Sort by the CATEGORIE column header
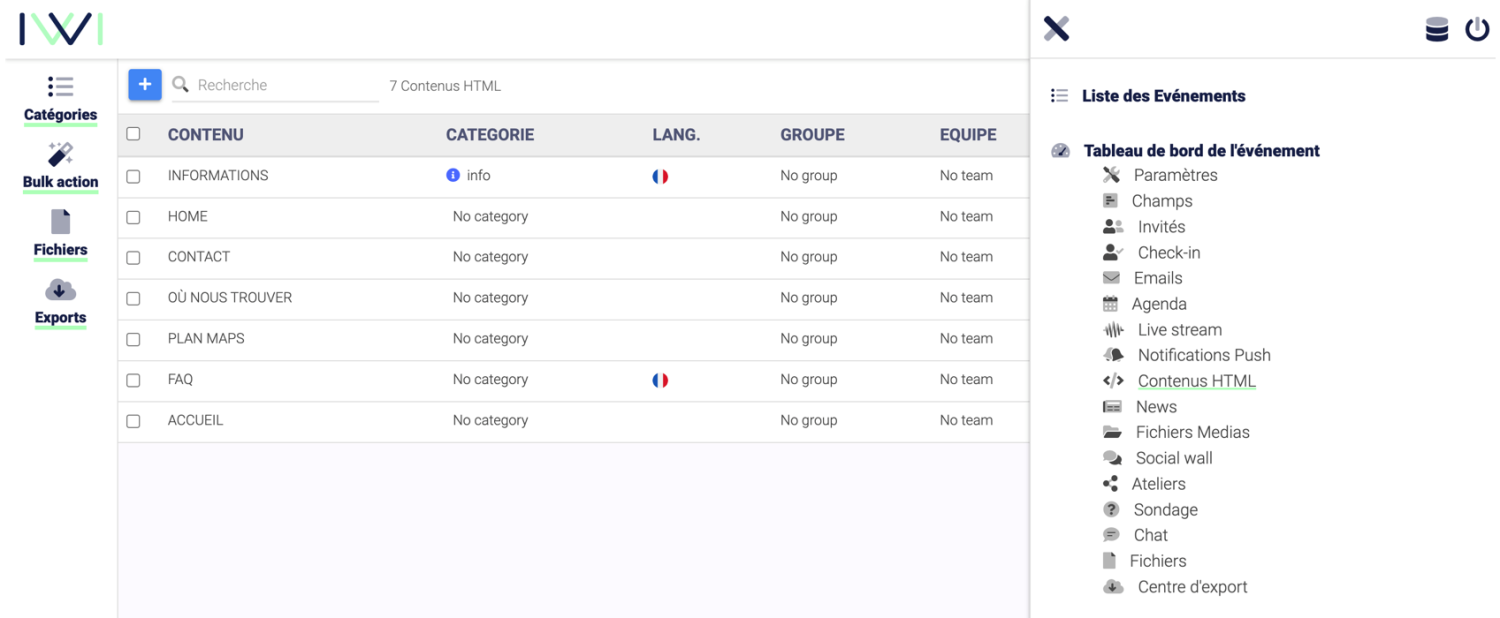The image size is (1500, 618). click(x=490, y=135)
